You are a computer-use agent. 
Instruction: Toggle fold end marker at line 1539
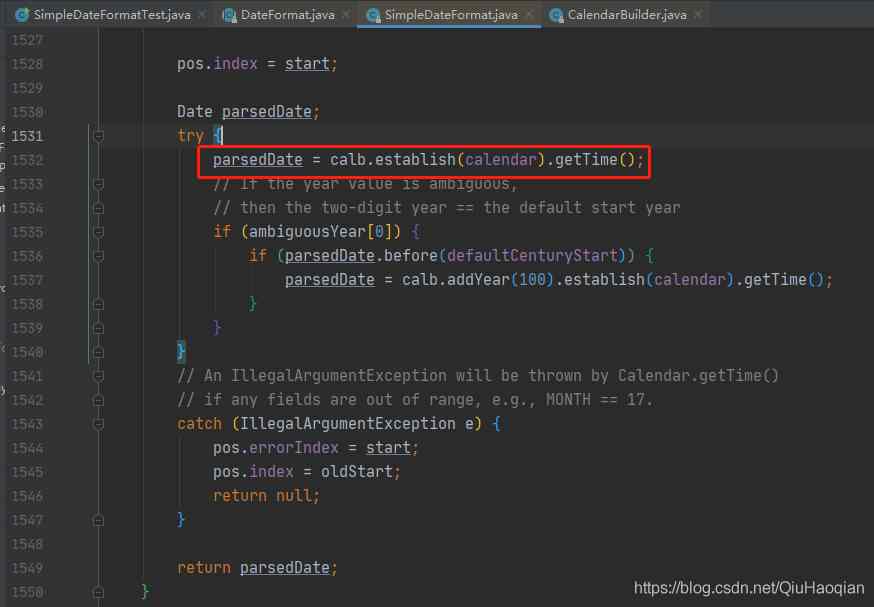click(99, 328)
